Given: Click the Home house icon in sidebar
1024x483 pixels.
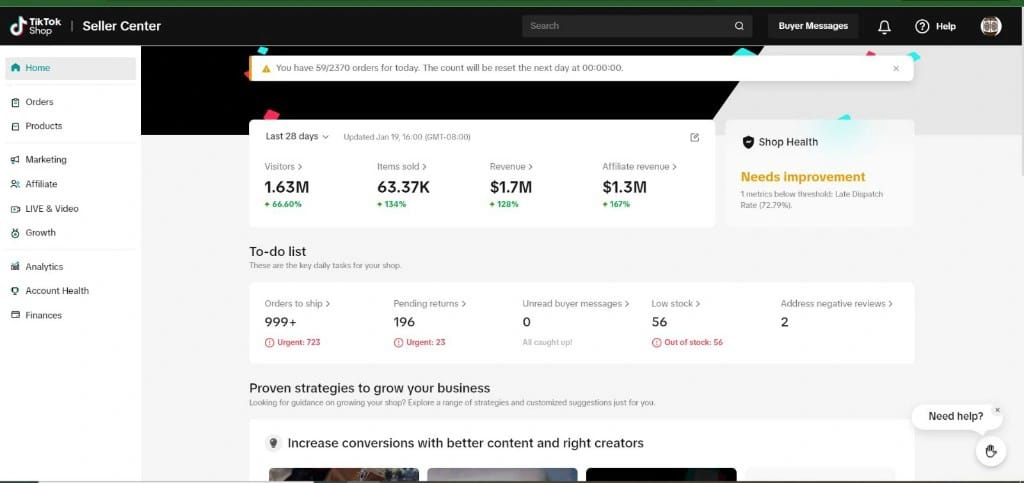Looking at the screenshot, I should point(16,68).
